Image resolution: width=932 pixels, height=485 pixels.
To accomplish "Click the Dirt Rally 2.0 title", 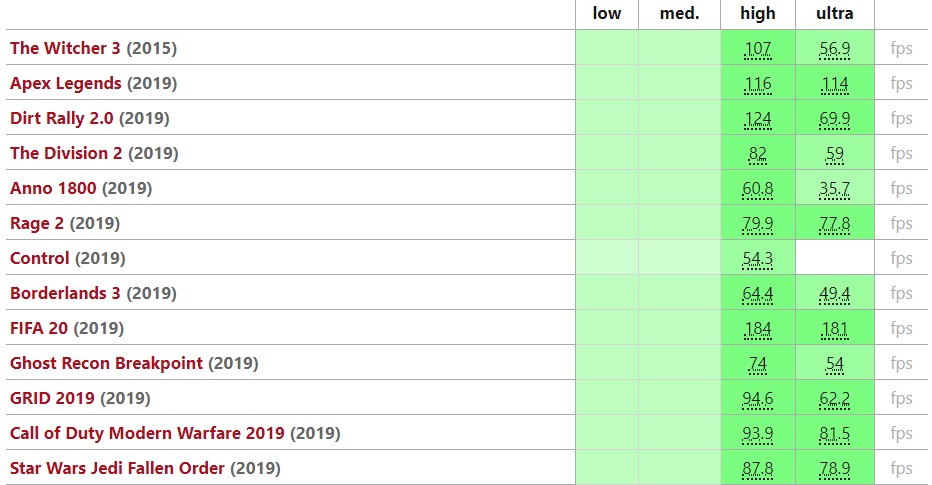I will pyautogui.click(x=61, y=118).
